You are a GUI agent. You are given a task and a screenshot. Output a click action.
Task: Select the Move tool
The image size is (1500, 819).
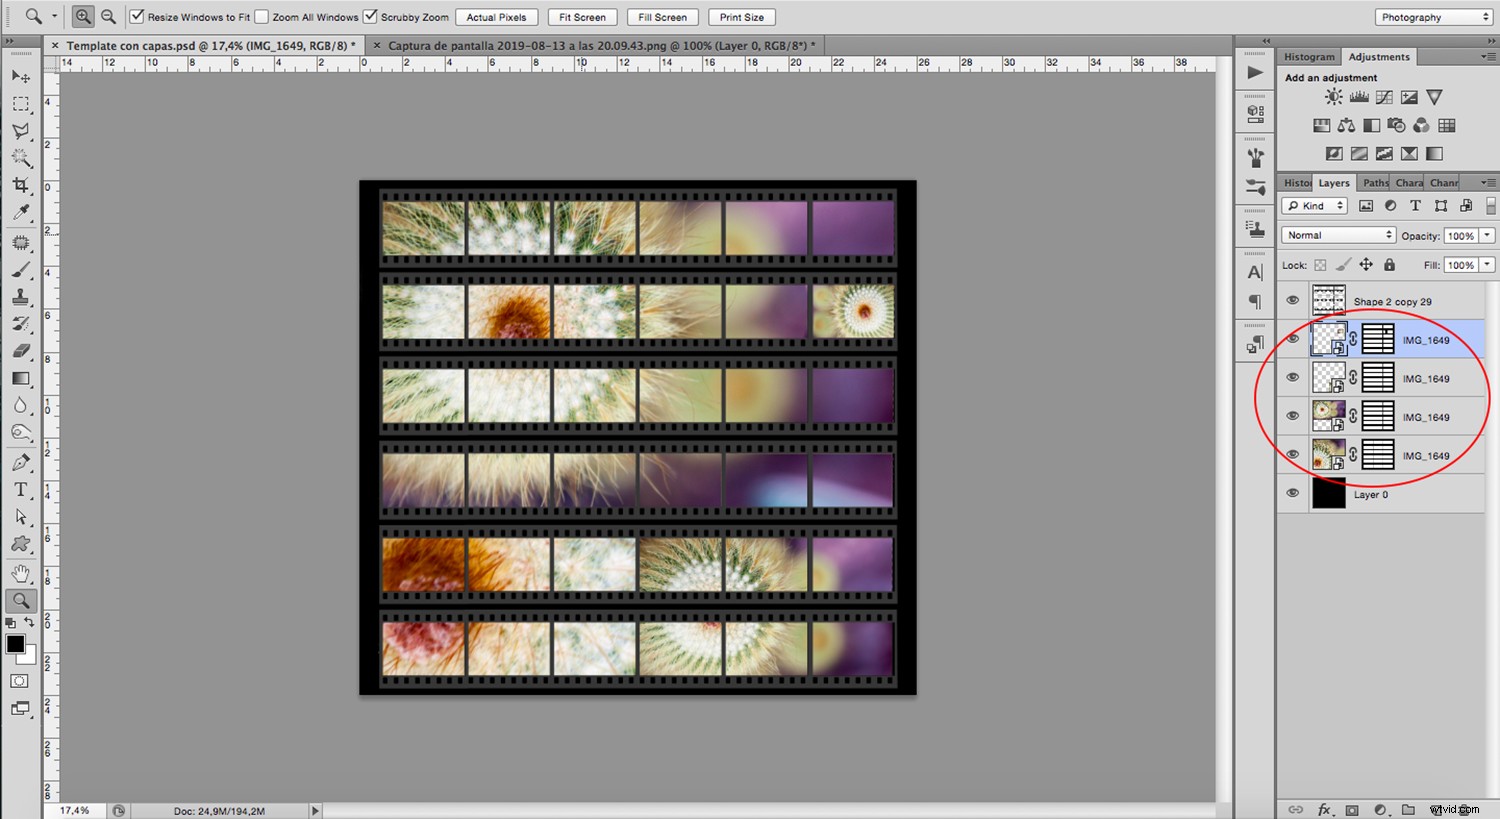(21, 76)
